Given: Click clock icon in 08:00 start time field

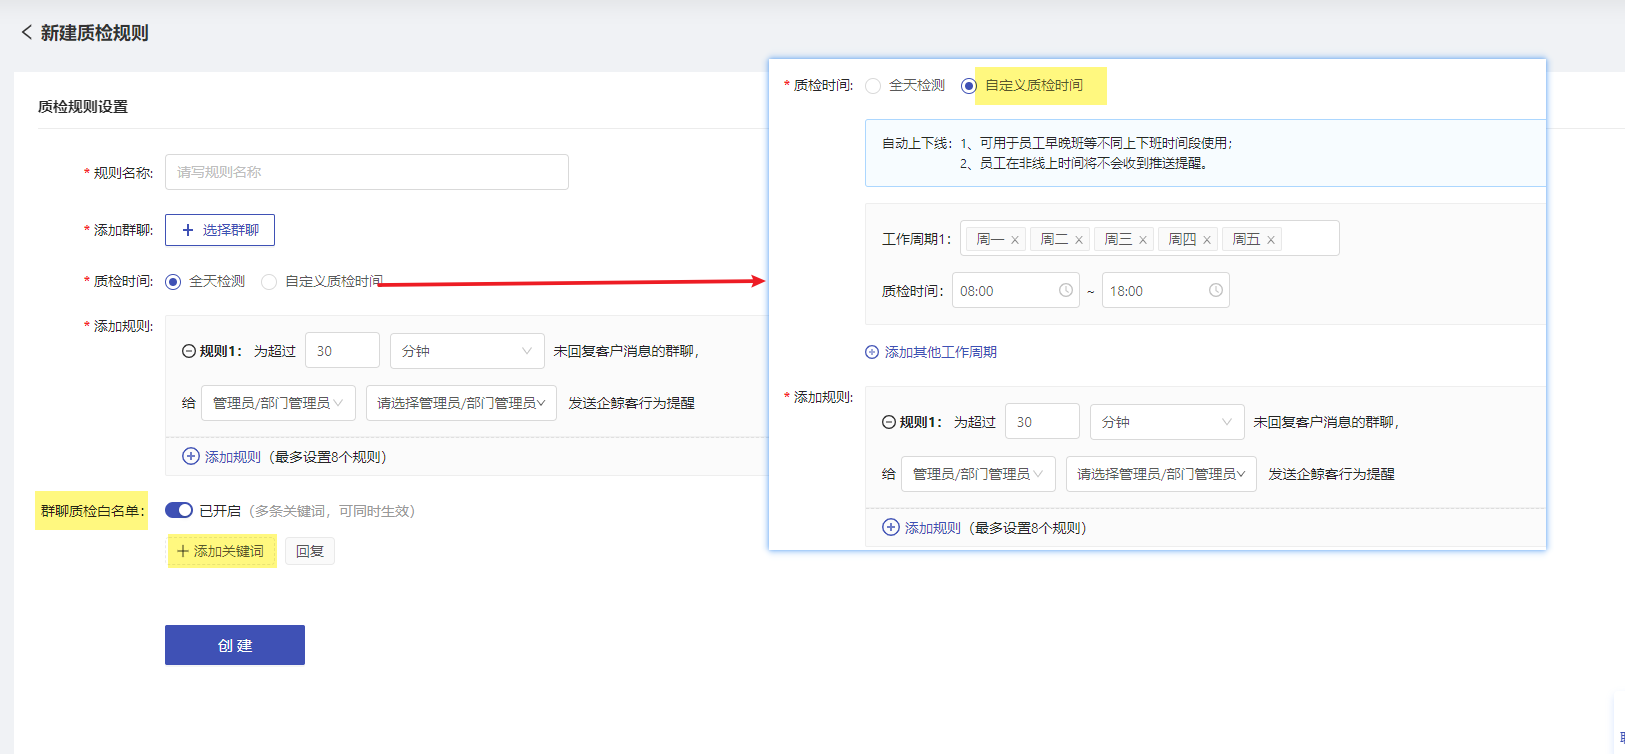Looking at the screenshot, I should [1066, 291].
